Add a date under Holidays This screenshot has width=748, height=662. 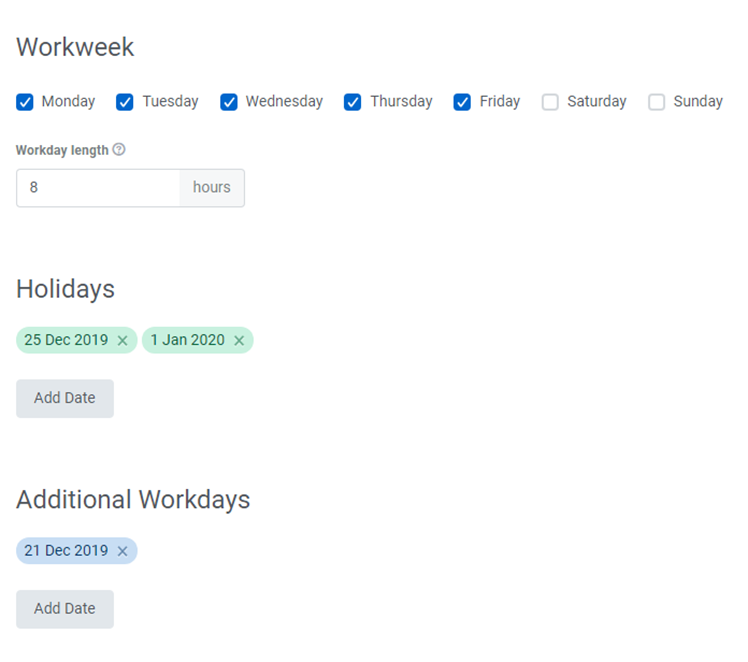click(x=65, y=399)
